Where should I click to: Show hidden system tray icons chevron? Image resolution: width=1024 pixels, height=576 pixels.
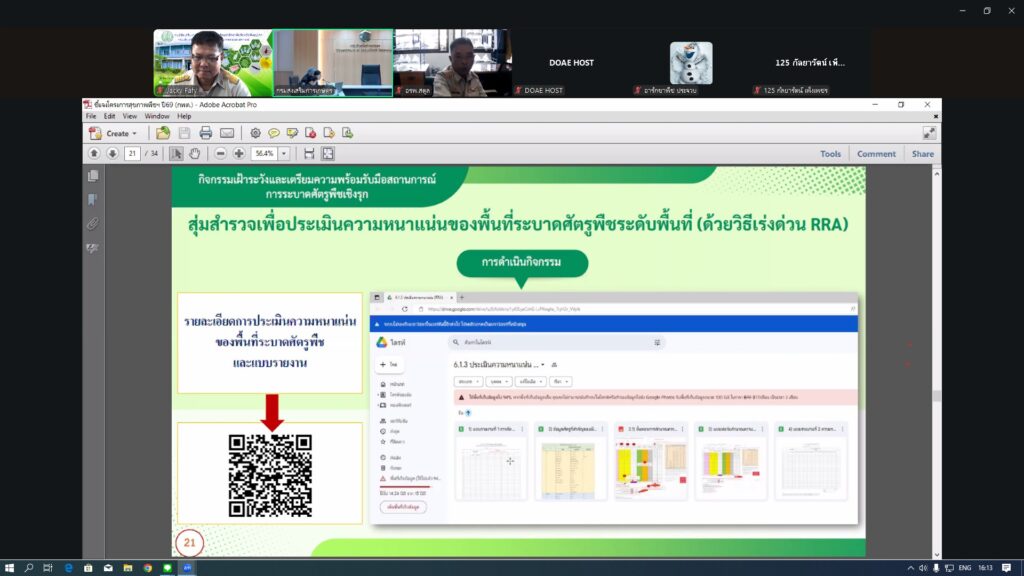point(921,567)
